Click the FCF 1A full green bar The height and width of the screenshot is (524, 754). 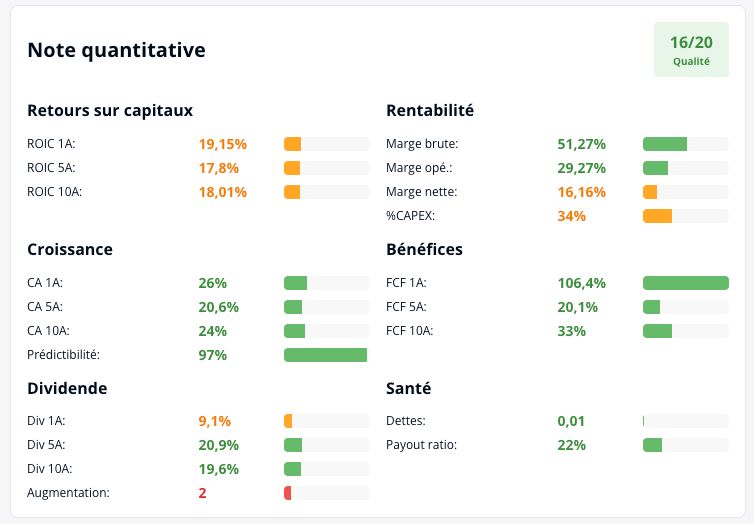[x=686, y=283]
